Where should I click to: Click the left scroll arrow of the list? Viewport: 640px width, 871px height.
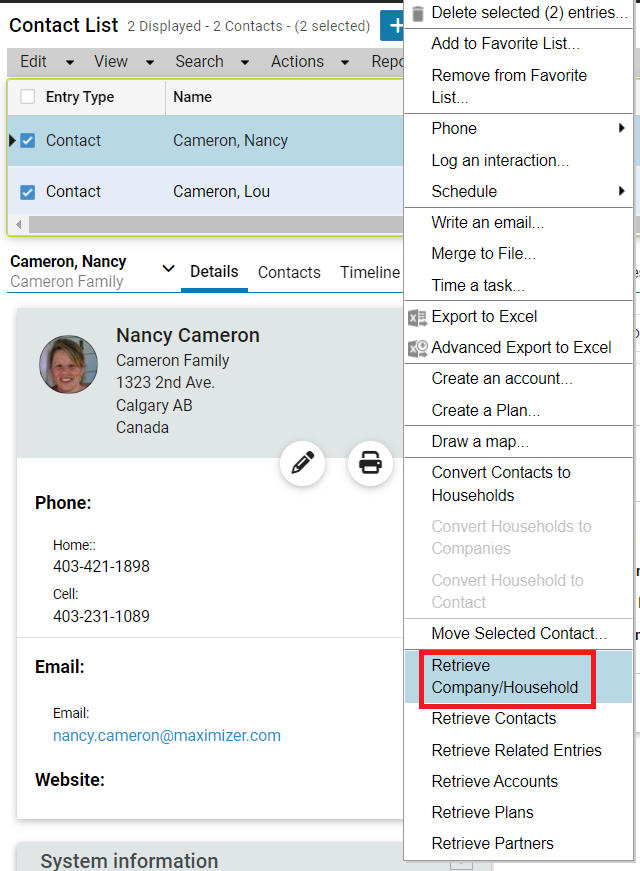(19, 224)
